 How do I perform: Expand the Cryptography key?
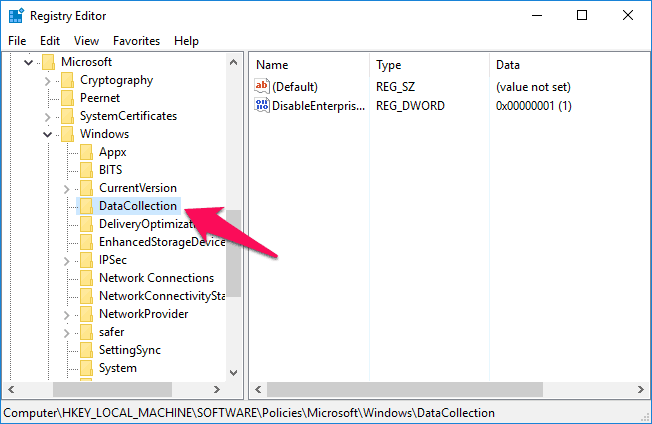tap(47, 81)
